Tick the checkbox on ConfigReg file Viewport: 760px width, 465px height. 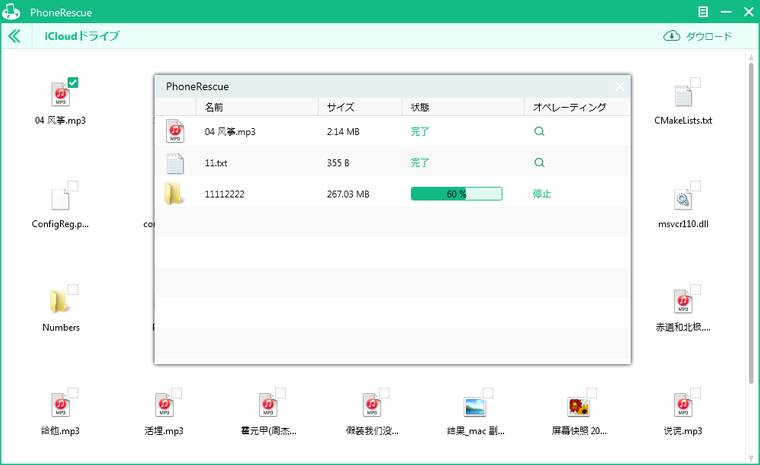[x=73, y=186]
